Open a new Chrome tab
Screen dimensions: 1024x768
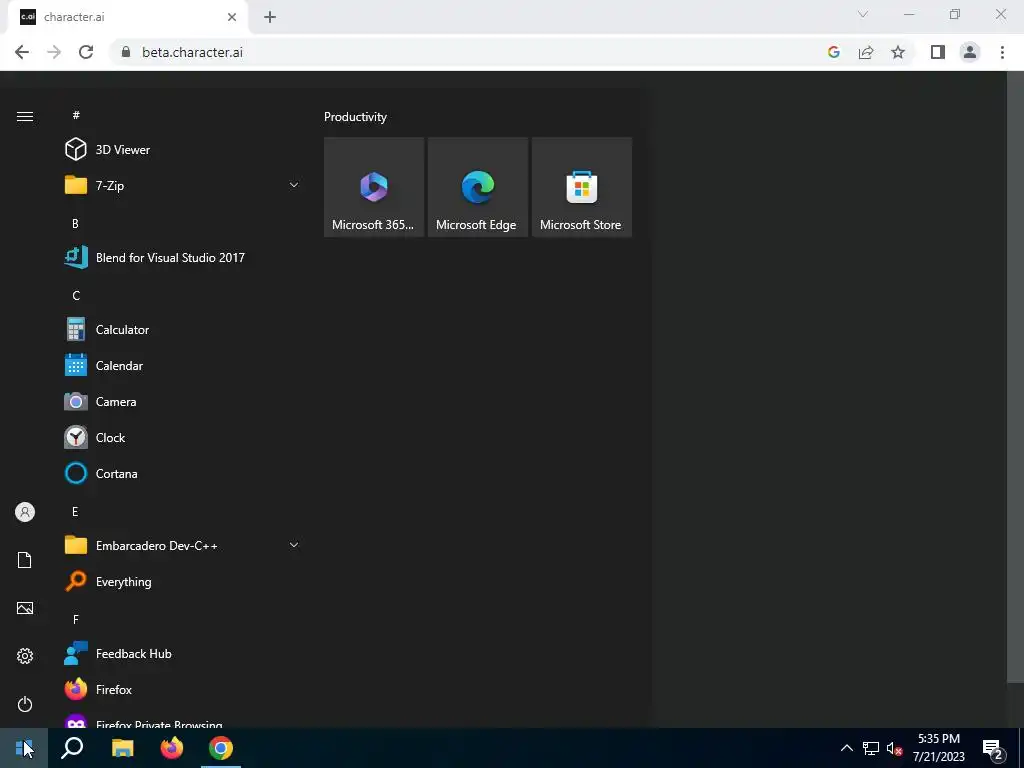pyautogui.click(x=270, y=17)
